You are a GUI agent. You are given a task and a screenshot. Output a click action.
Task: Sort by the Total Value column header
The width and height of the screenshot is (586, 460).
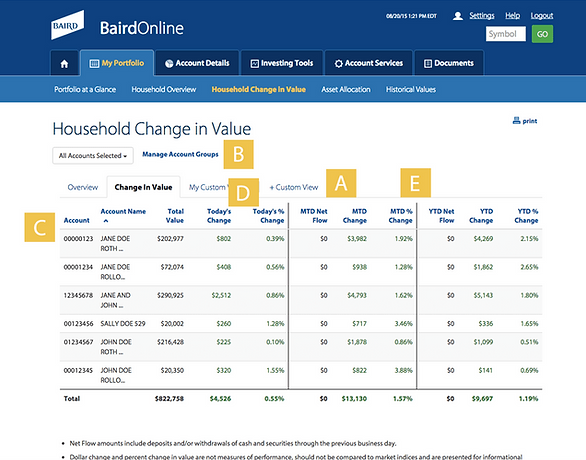(175, 216)
